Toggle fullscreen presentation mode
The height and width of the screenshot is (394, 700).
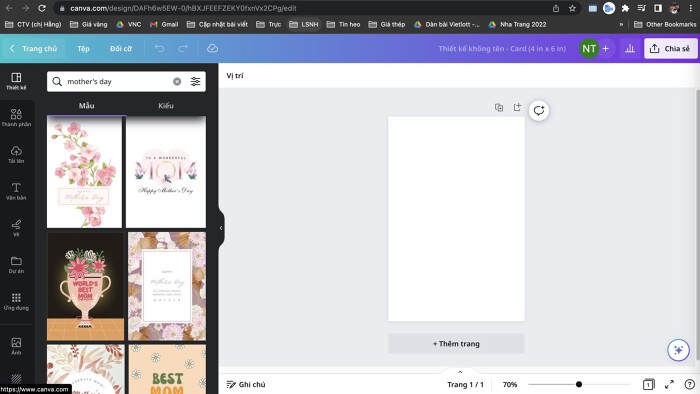click(669, 384)
